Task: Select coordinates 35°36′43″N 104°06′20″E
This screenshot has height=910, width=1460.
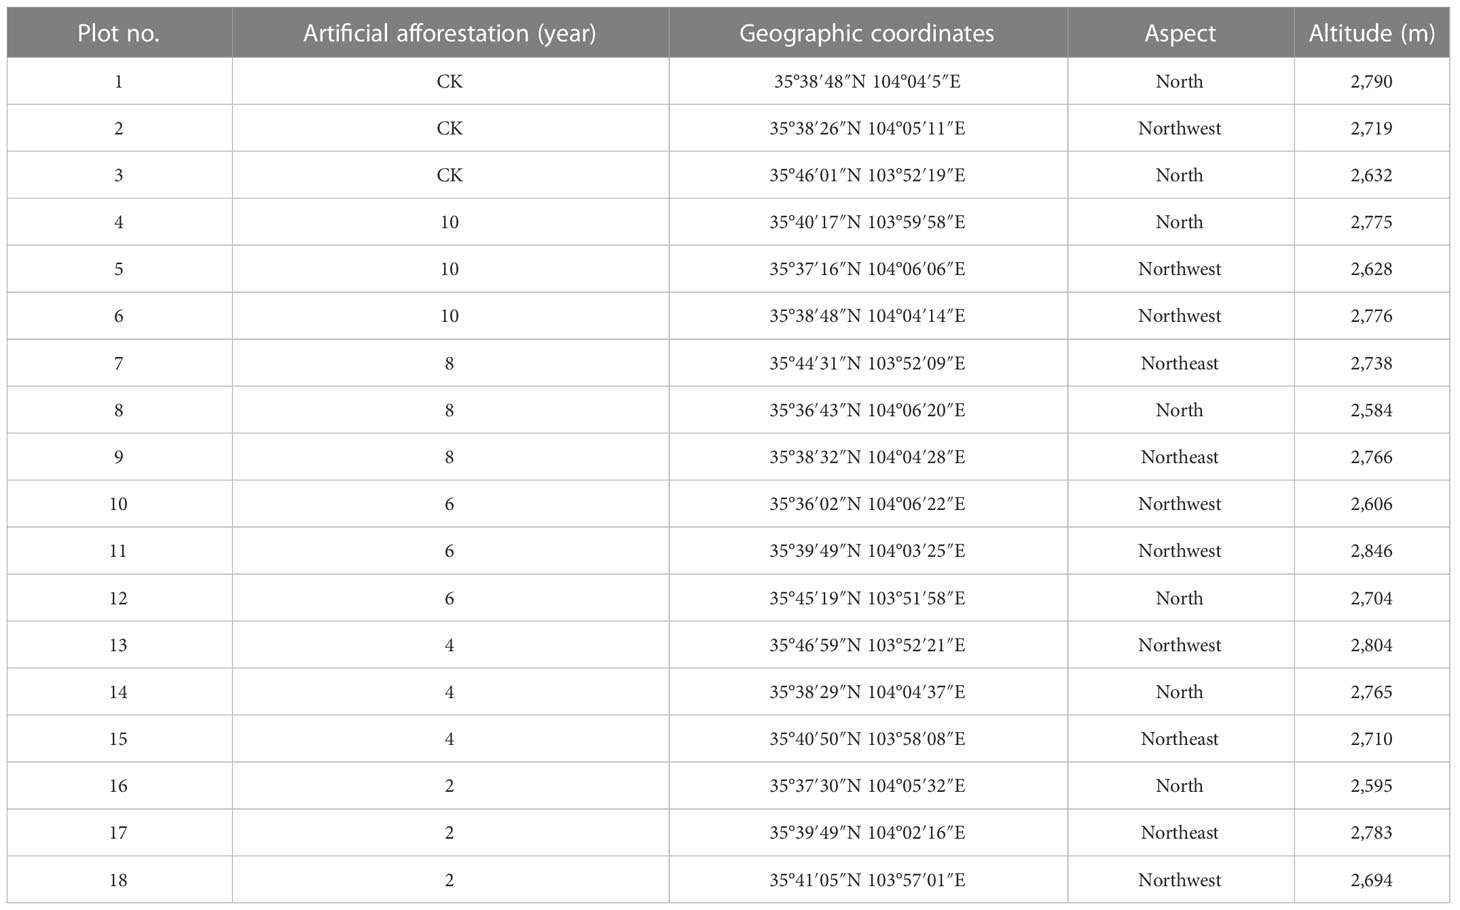Action: coord(867,410)
